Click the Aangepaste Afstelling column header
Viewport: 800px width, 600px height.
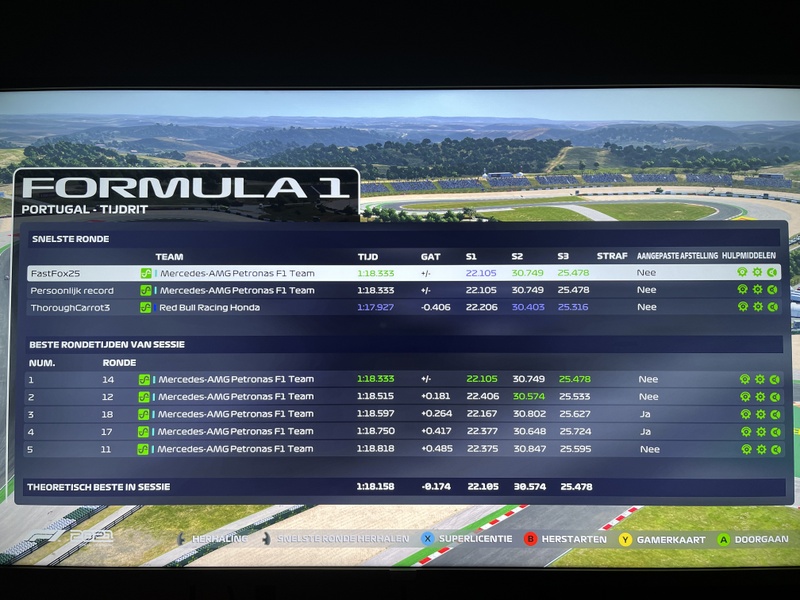[x=677, y=256]
